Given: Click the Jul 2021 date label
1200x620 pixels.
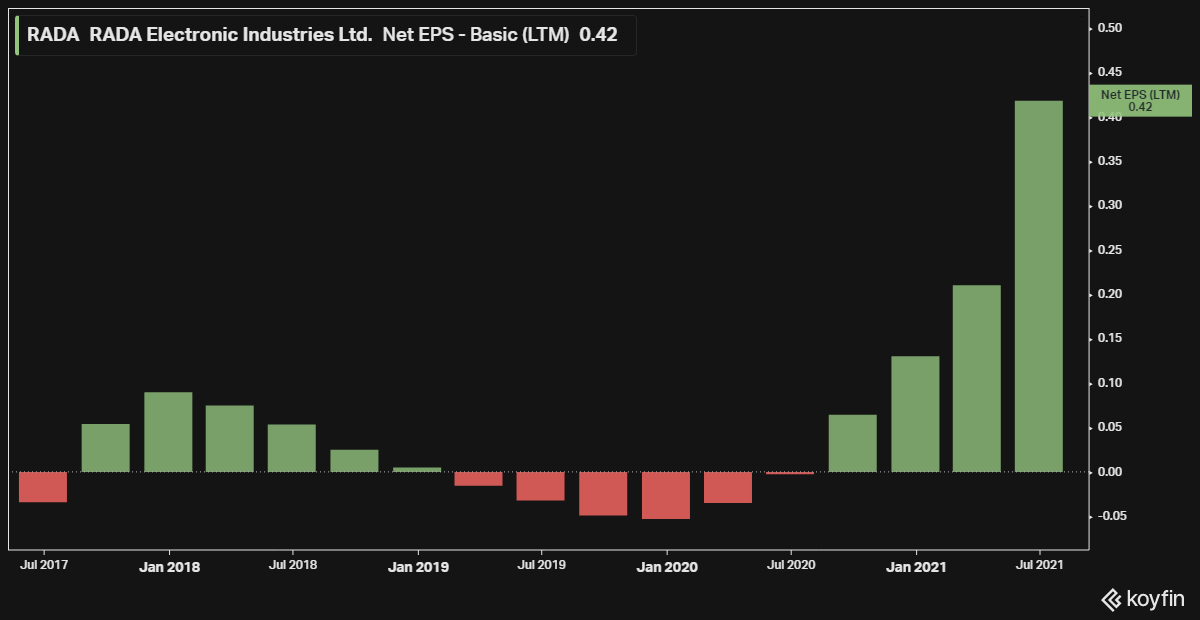Looking at the screenshot, I should 1039,564.
